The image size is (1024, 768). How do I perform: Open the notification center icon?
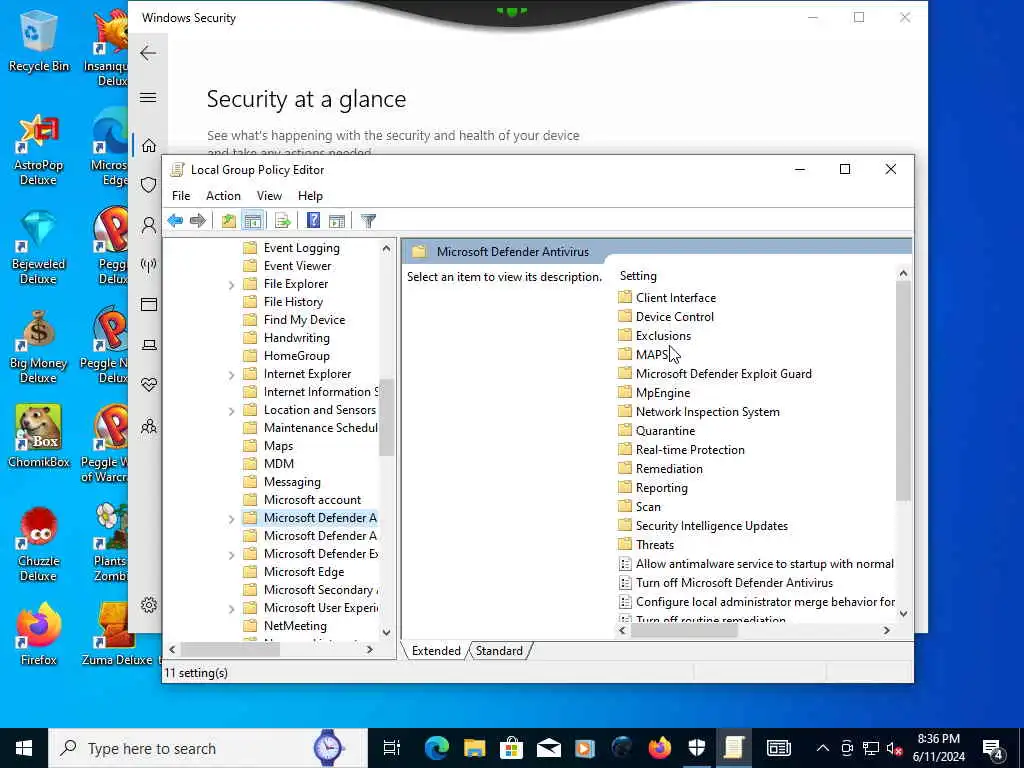pos(993,749)
